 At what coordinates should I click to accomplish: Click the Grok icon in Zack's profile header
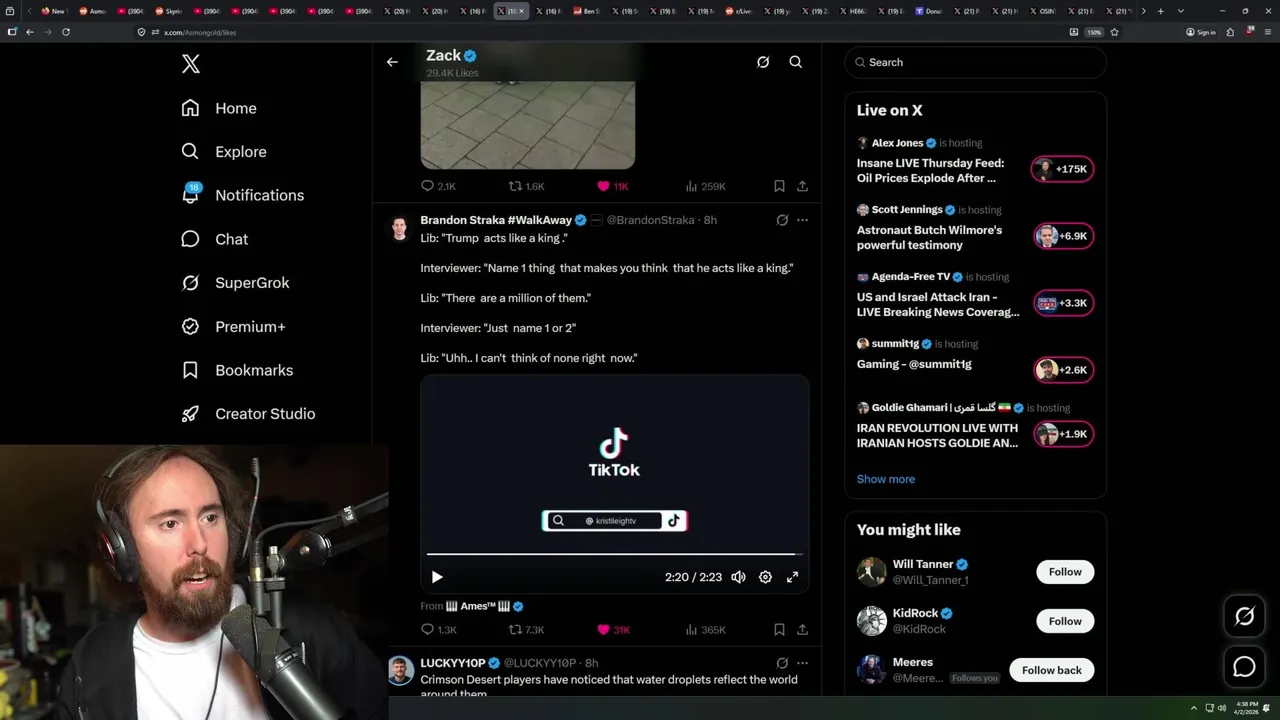point(763,62)
